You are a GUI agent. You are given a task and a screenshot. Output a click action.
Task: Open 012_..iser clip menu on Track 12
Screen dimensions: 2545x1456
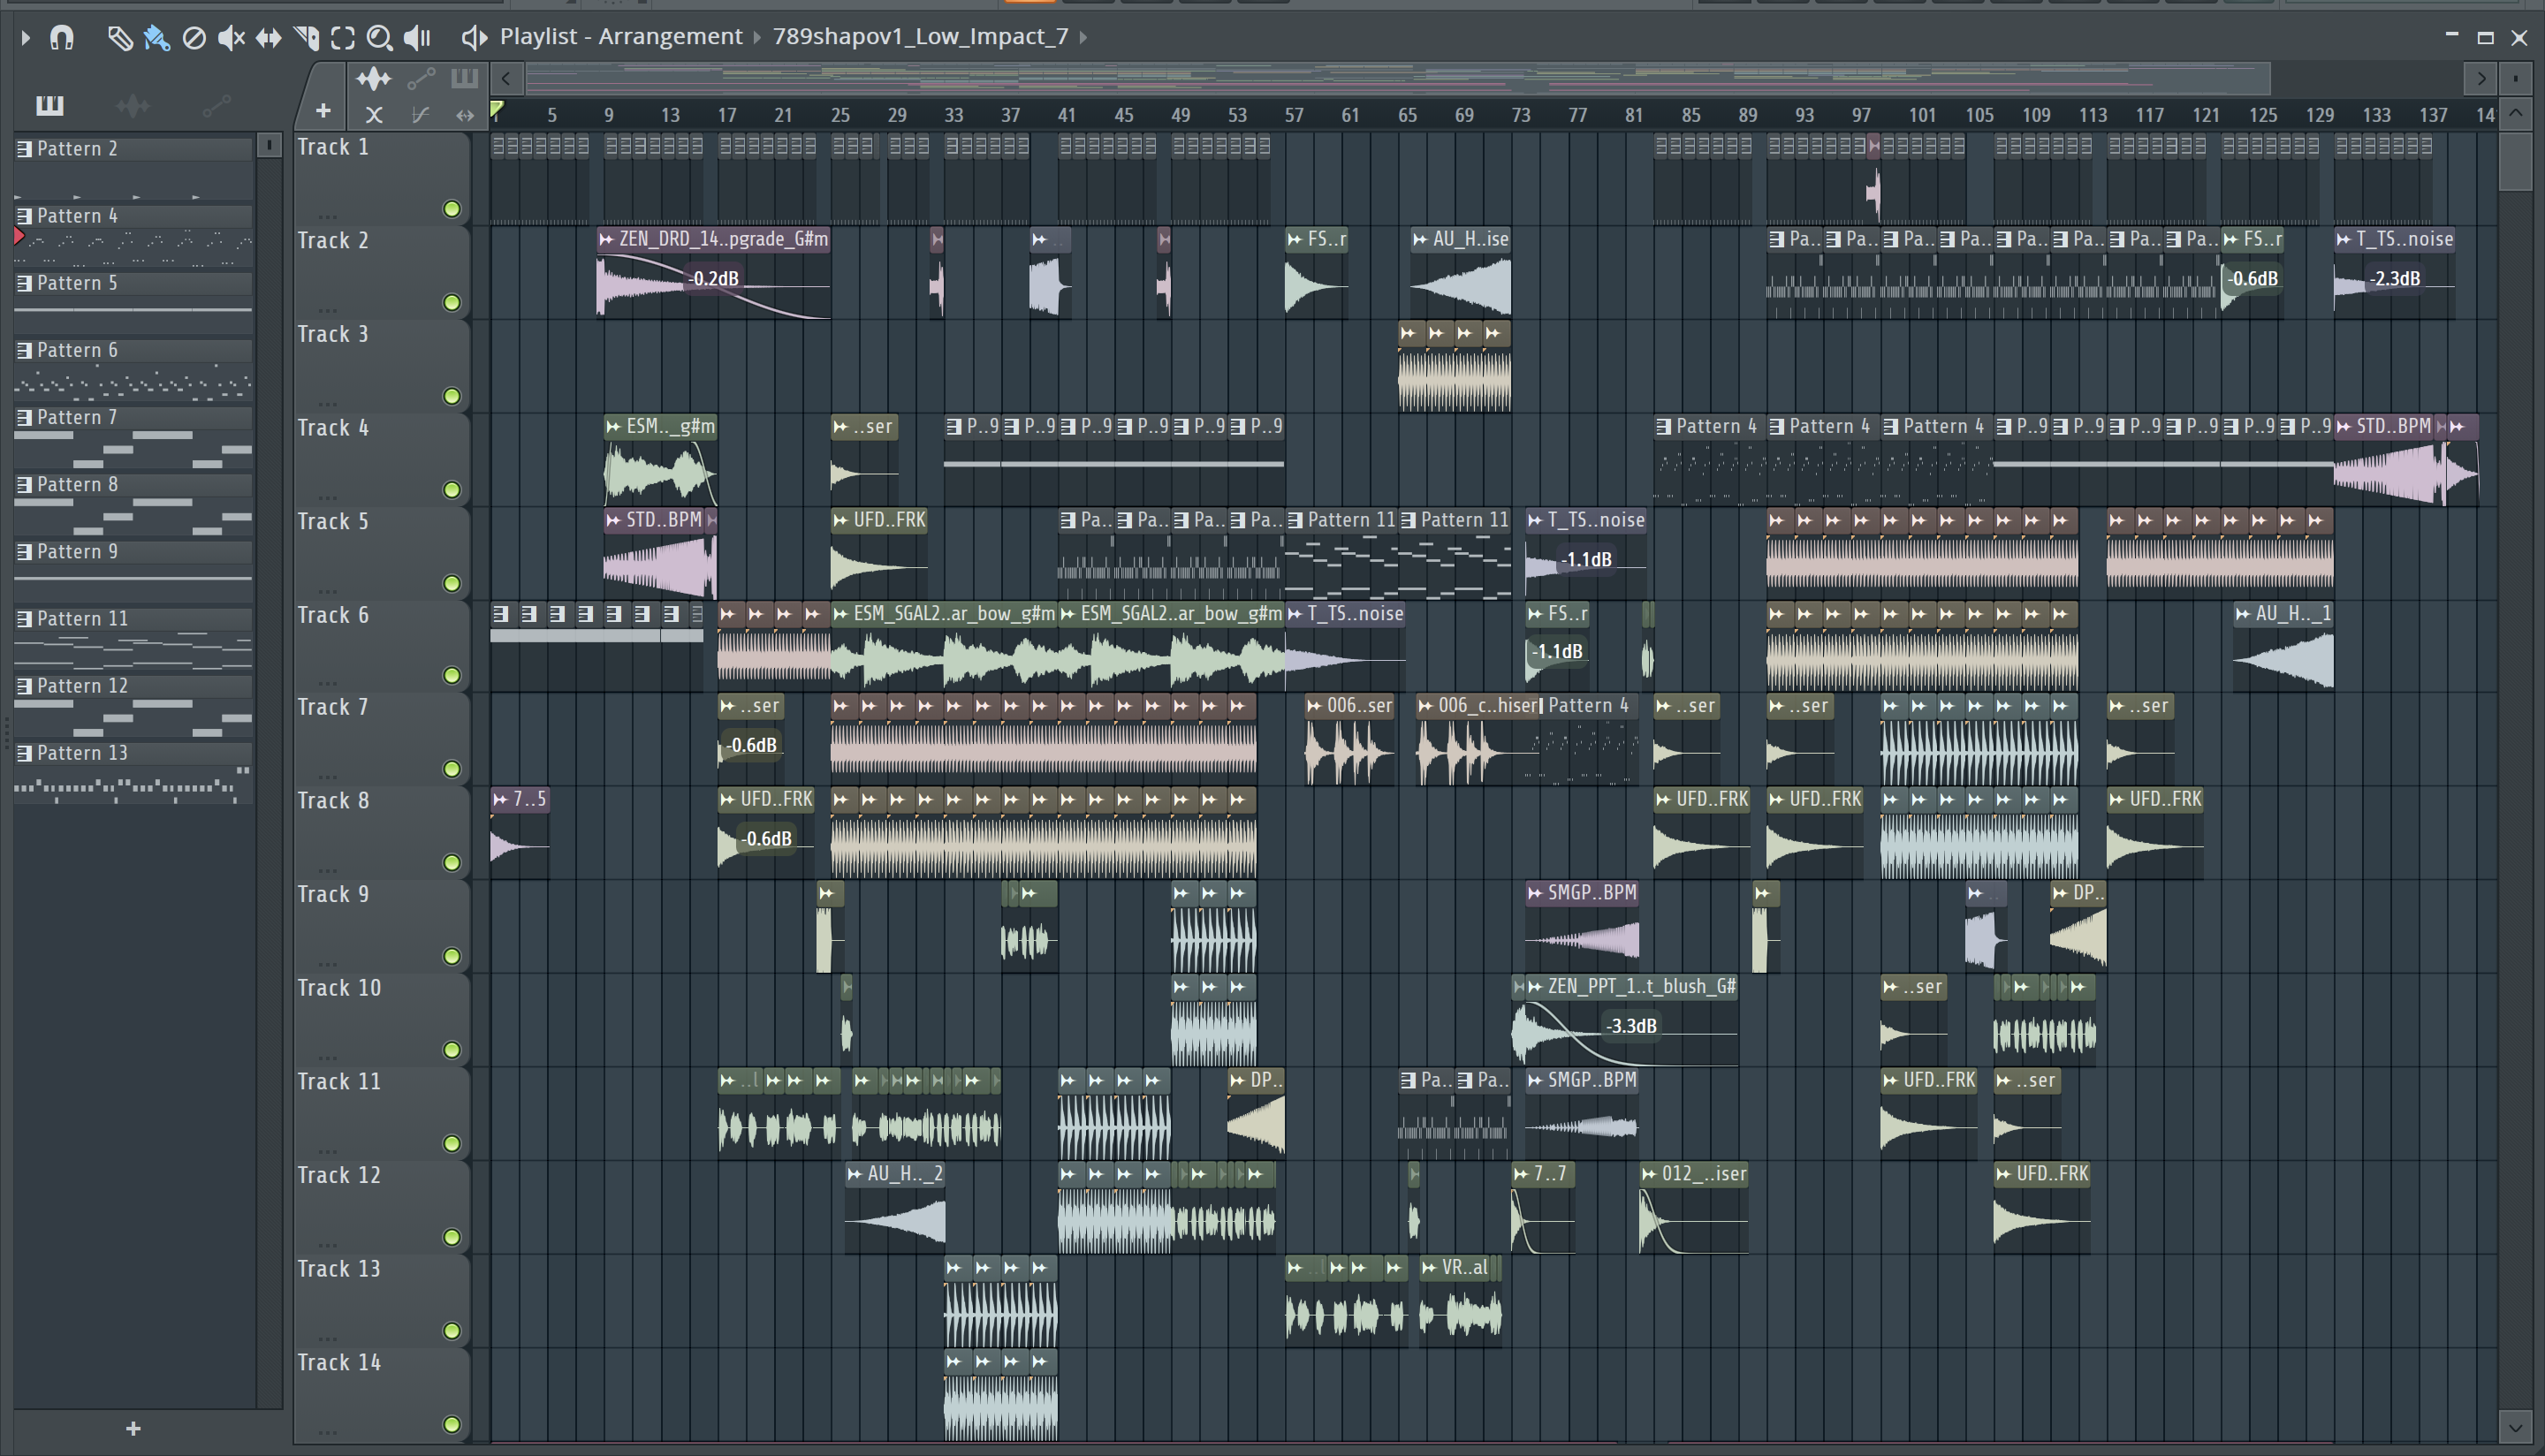point(1649,1174)
